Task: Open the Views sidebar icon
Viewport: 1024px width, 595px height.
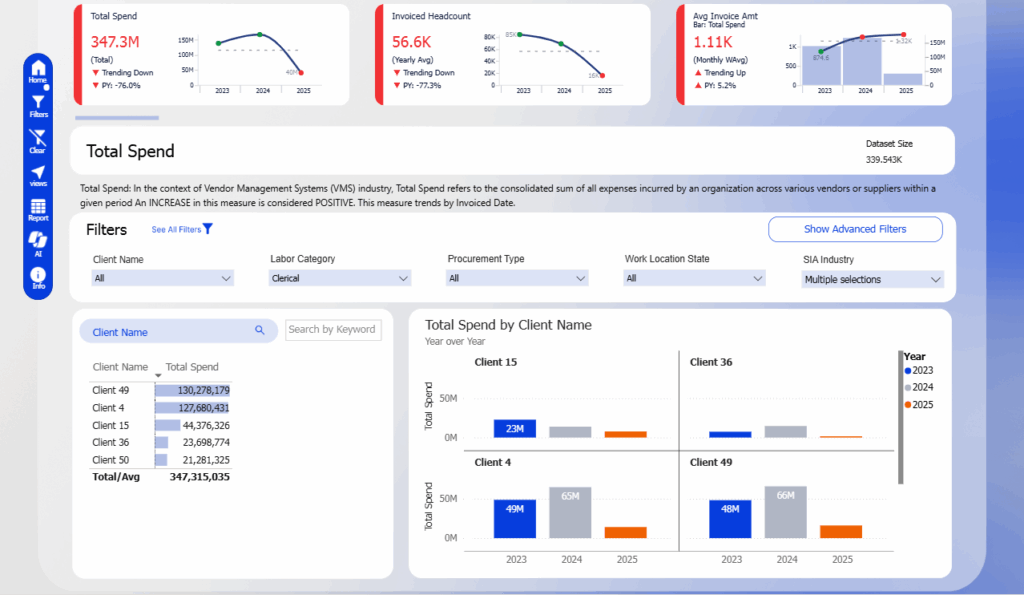Action: tap(38, 175)
